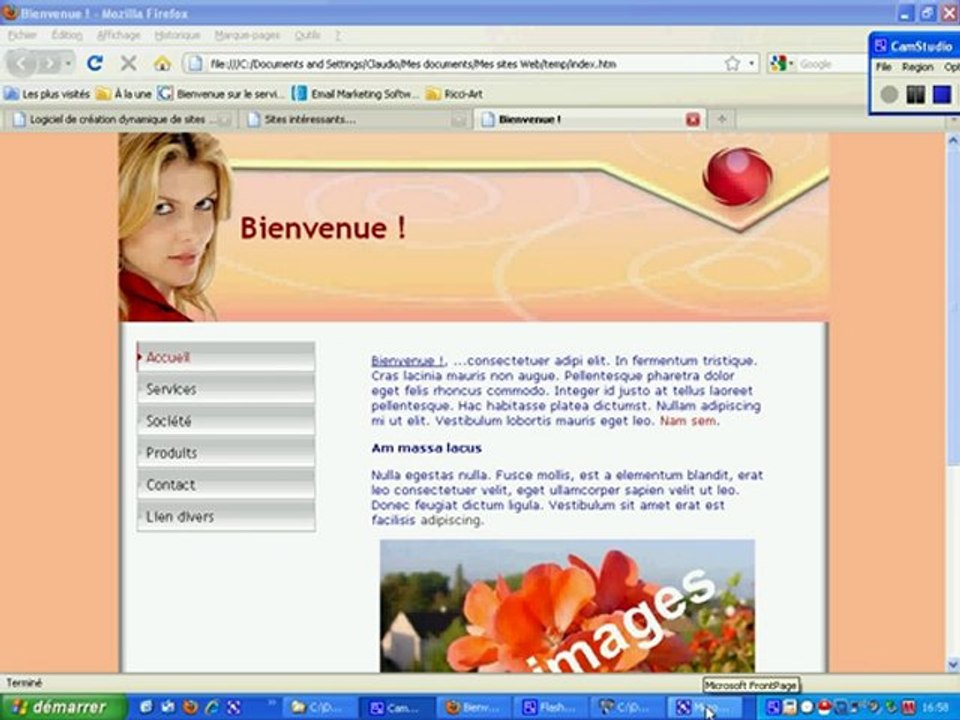Image resolution: width=960 pixels, height=720 pixels.
Task: Click the Services navigation button
Action: click(x=226, y=389)
